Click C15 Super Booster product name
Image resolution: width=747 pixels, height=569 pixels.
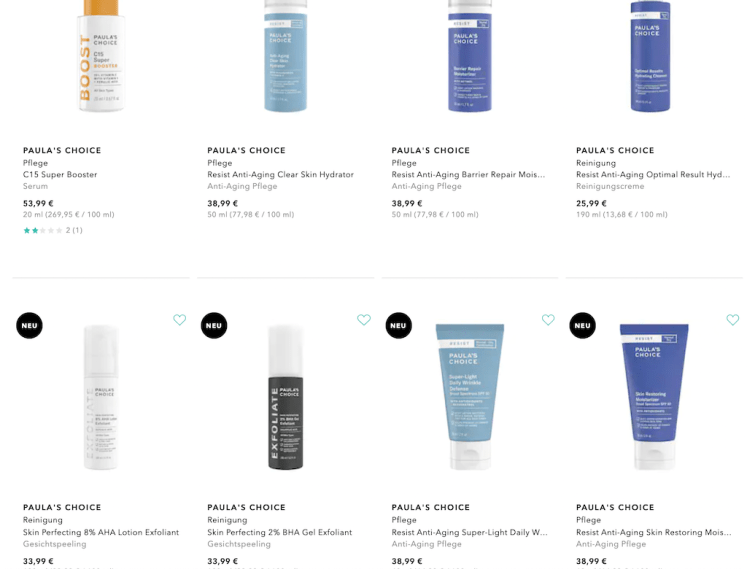[60, 174]
